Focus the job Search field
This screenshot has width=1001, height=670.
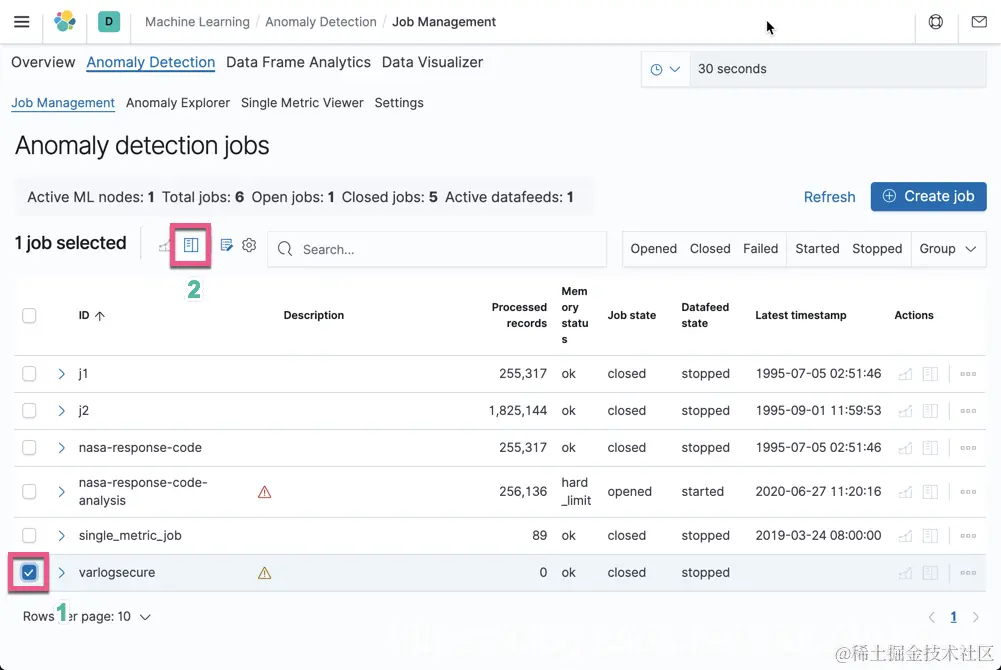pos(437,249)
